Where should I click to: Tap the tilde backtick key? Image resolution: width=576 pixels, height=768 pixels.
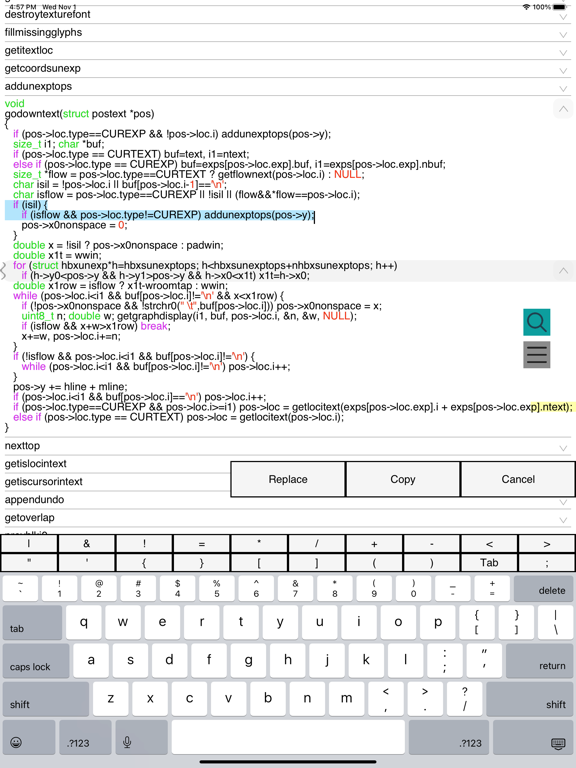(20, 588)
